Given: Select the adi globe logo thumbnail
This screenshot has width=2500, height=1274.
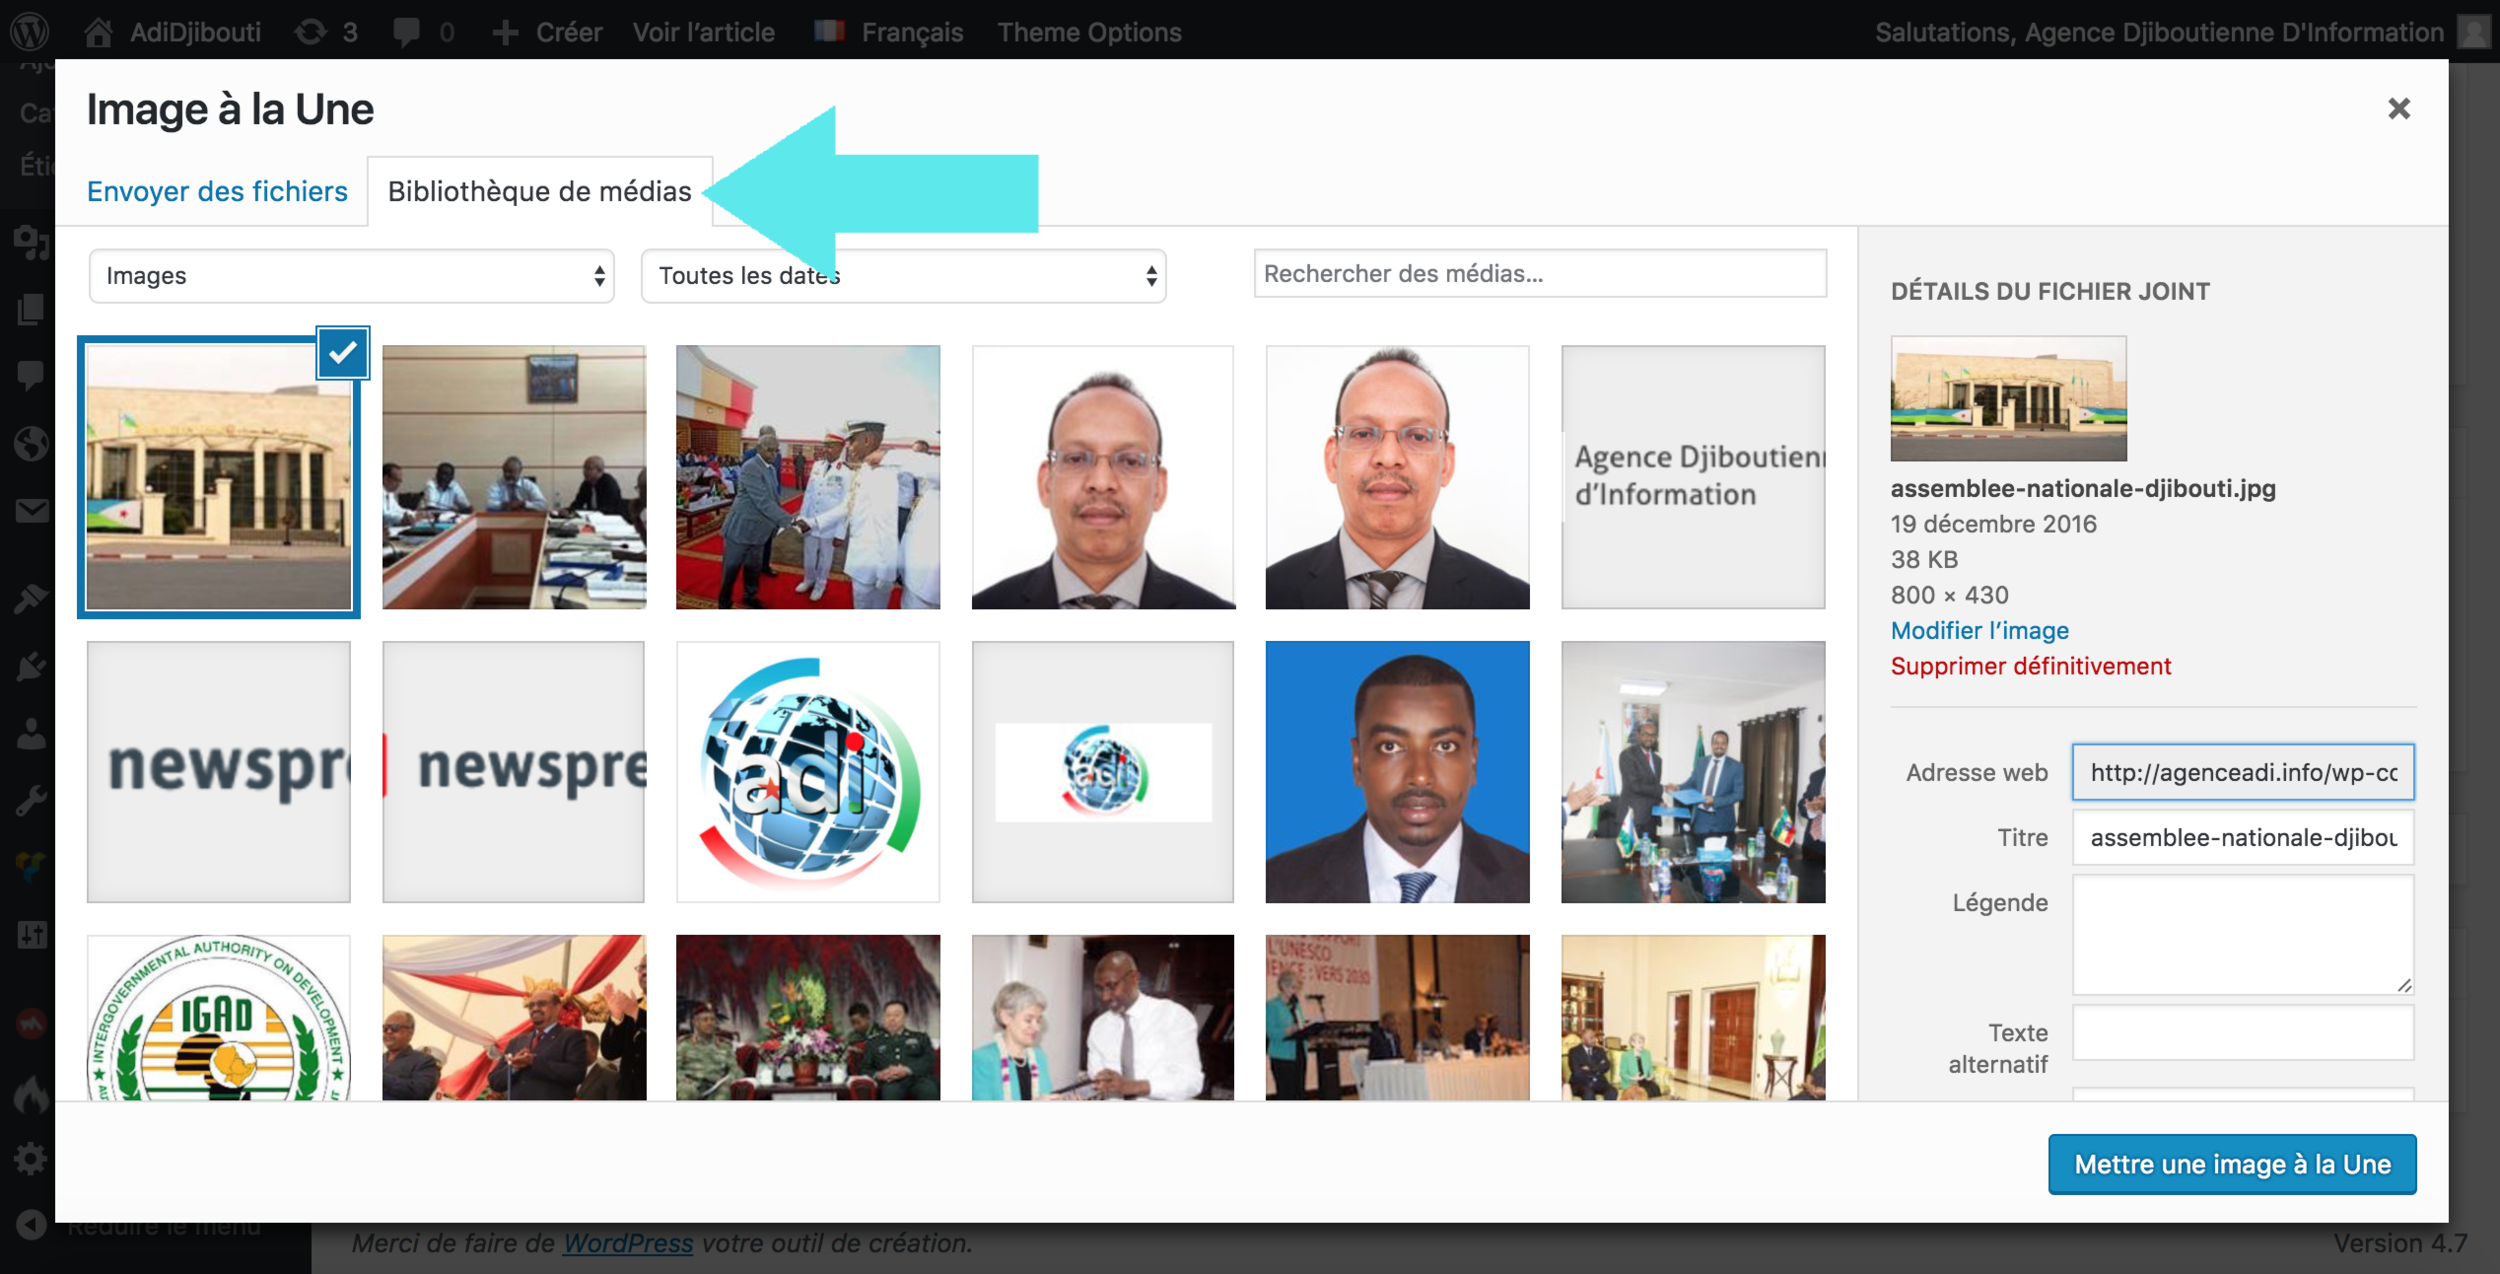Looking at the screenshot, I should pyautogui.click(x=807, y=772).
